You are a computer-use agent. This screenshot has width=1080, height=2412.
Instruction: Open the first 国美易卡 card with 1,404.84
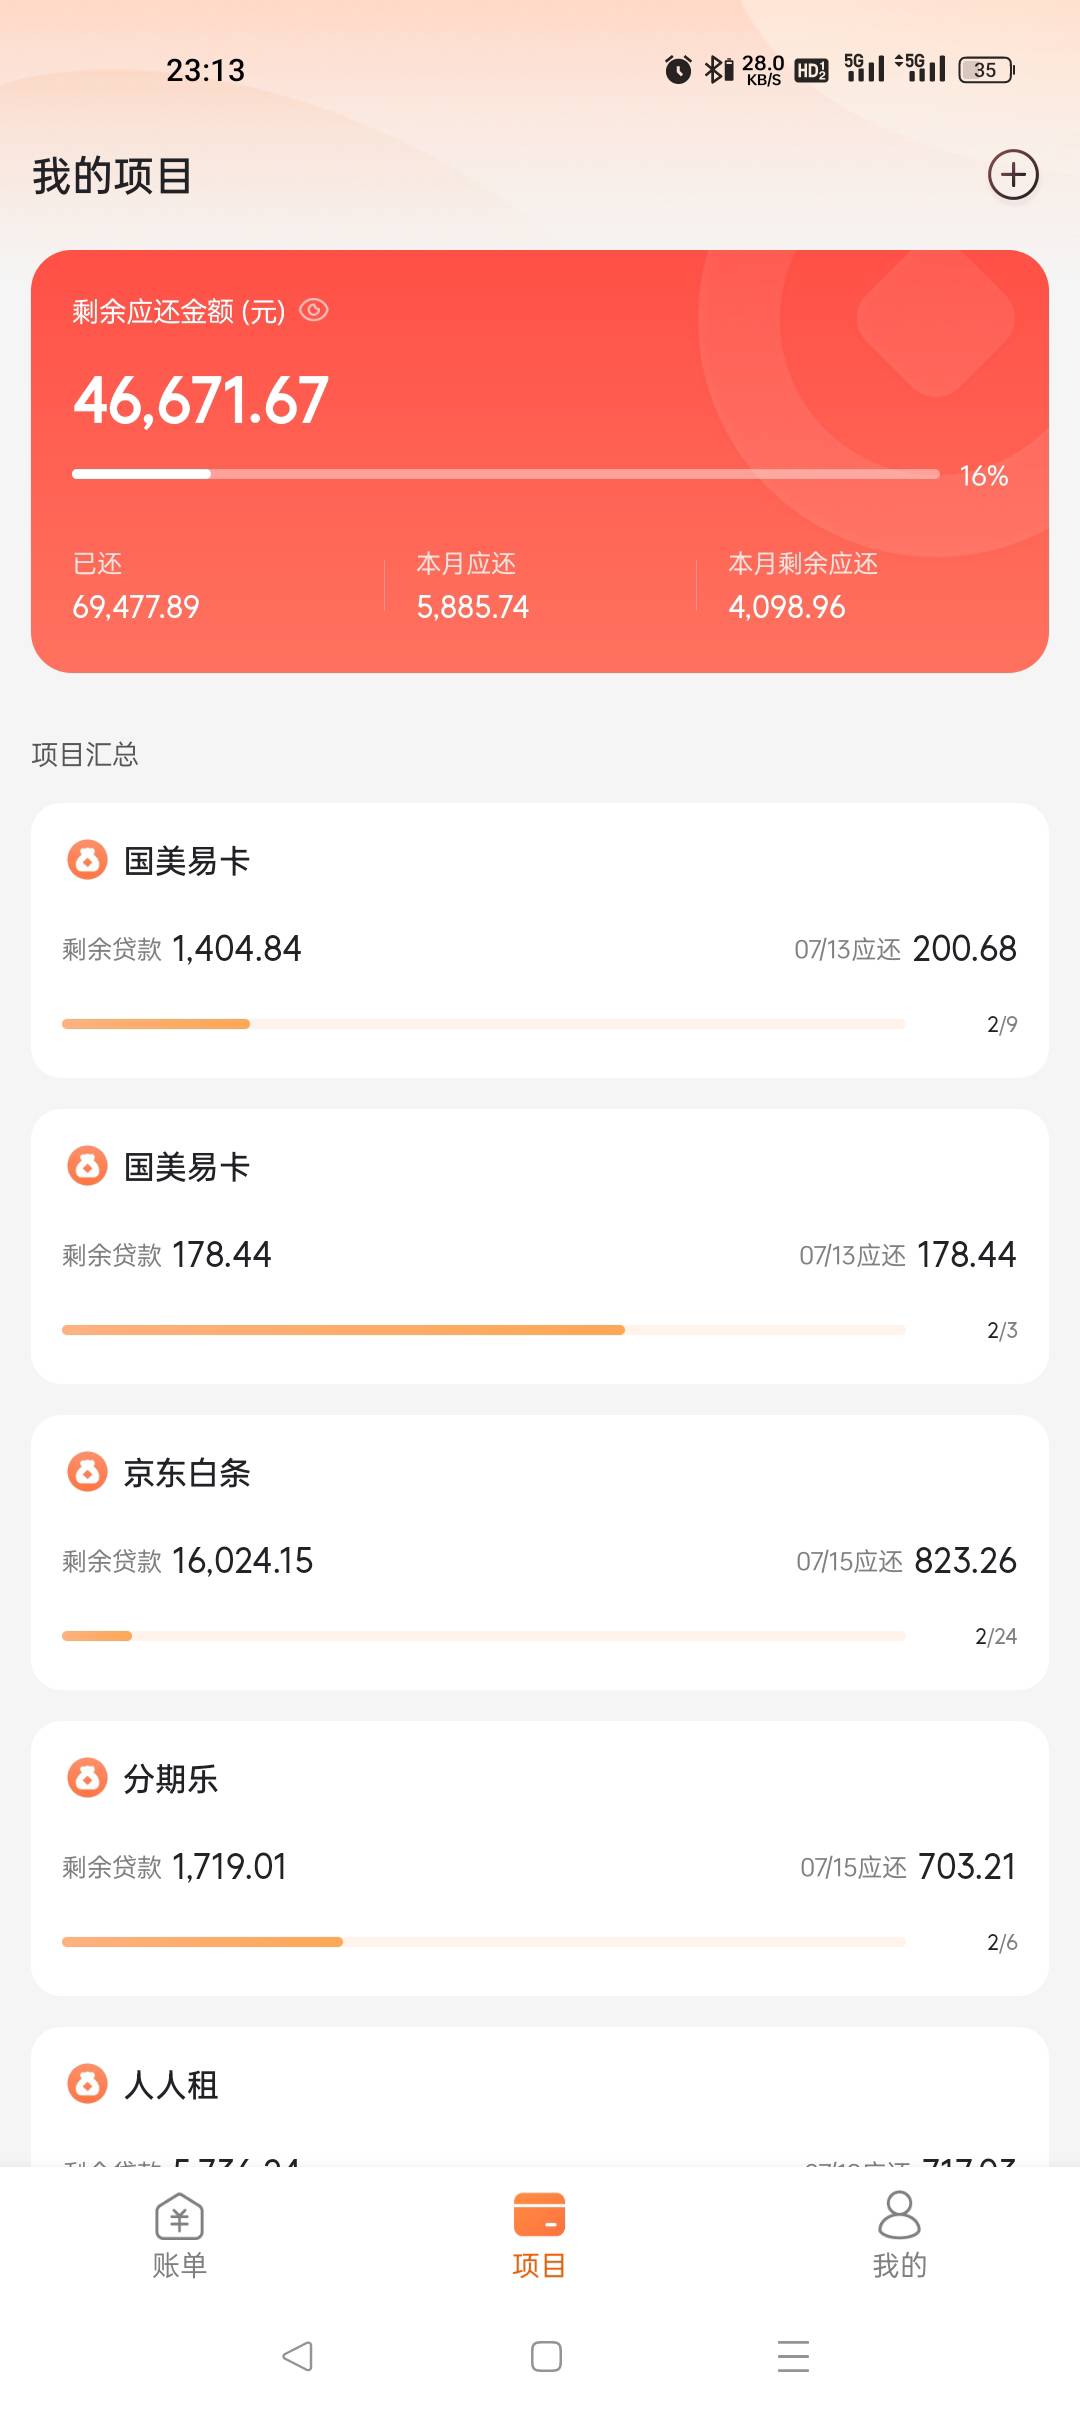[x=540, y=940]
